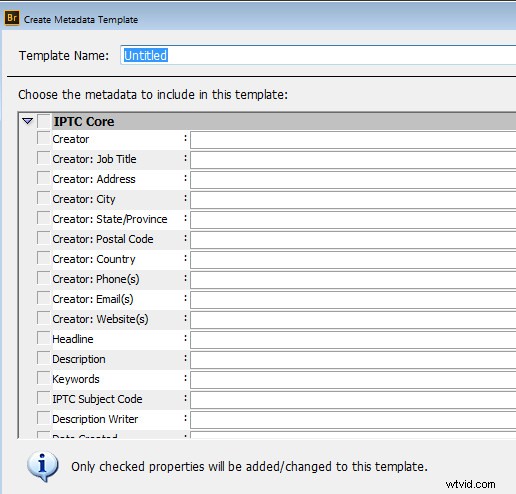Focus the Creator: City value field
The width and height of the screenshot is (516, 494).
pos(353,200)
